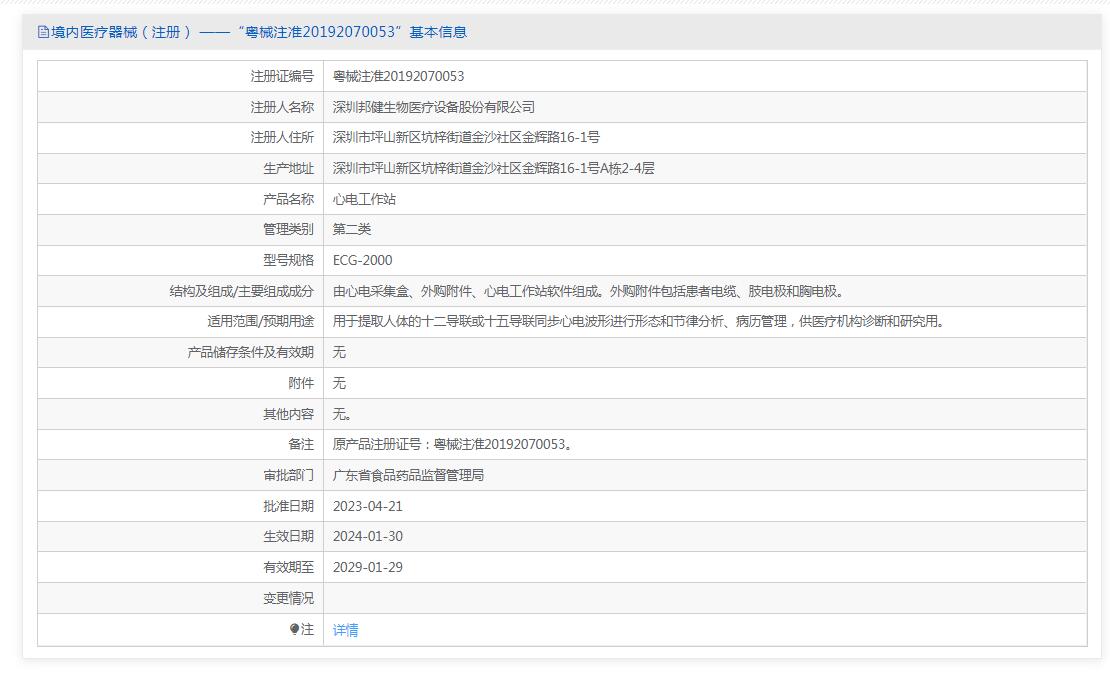Click the 无 value in 附件 row
The image size is (1110, 686).
tap(339, 383)
